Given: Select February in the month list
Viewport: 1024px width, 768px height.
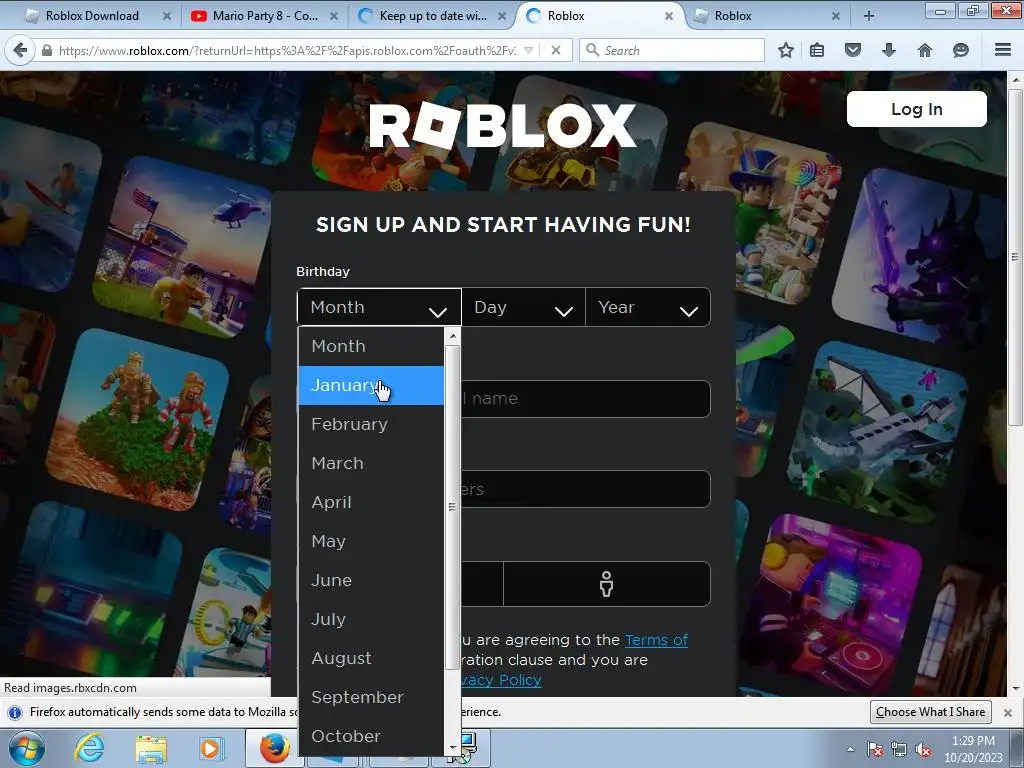Looking at the screenshot, I should pyautogui.click(x=371, y=424).
